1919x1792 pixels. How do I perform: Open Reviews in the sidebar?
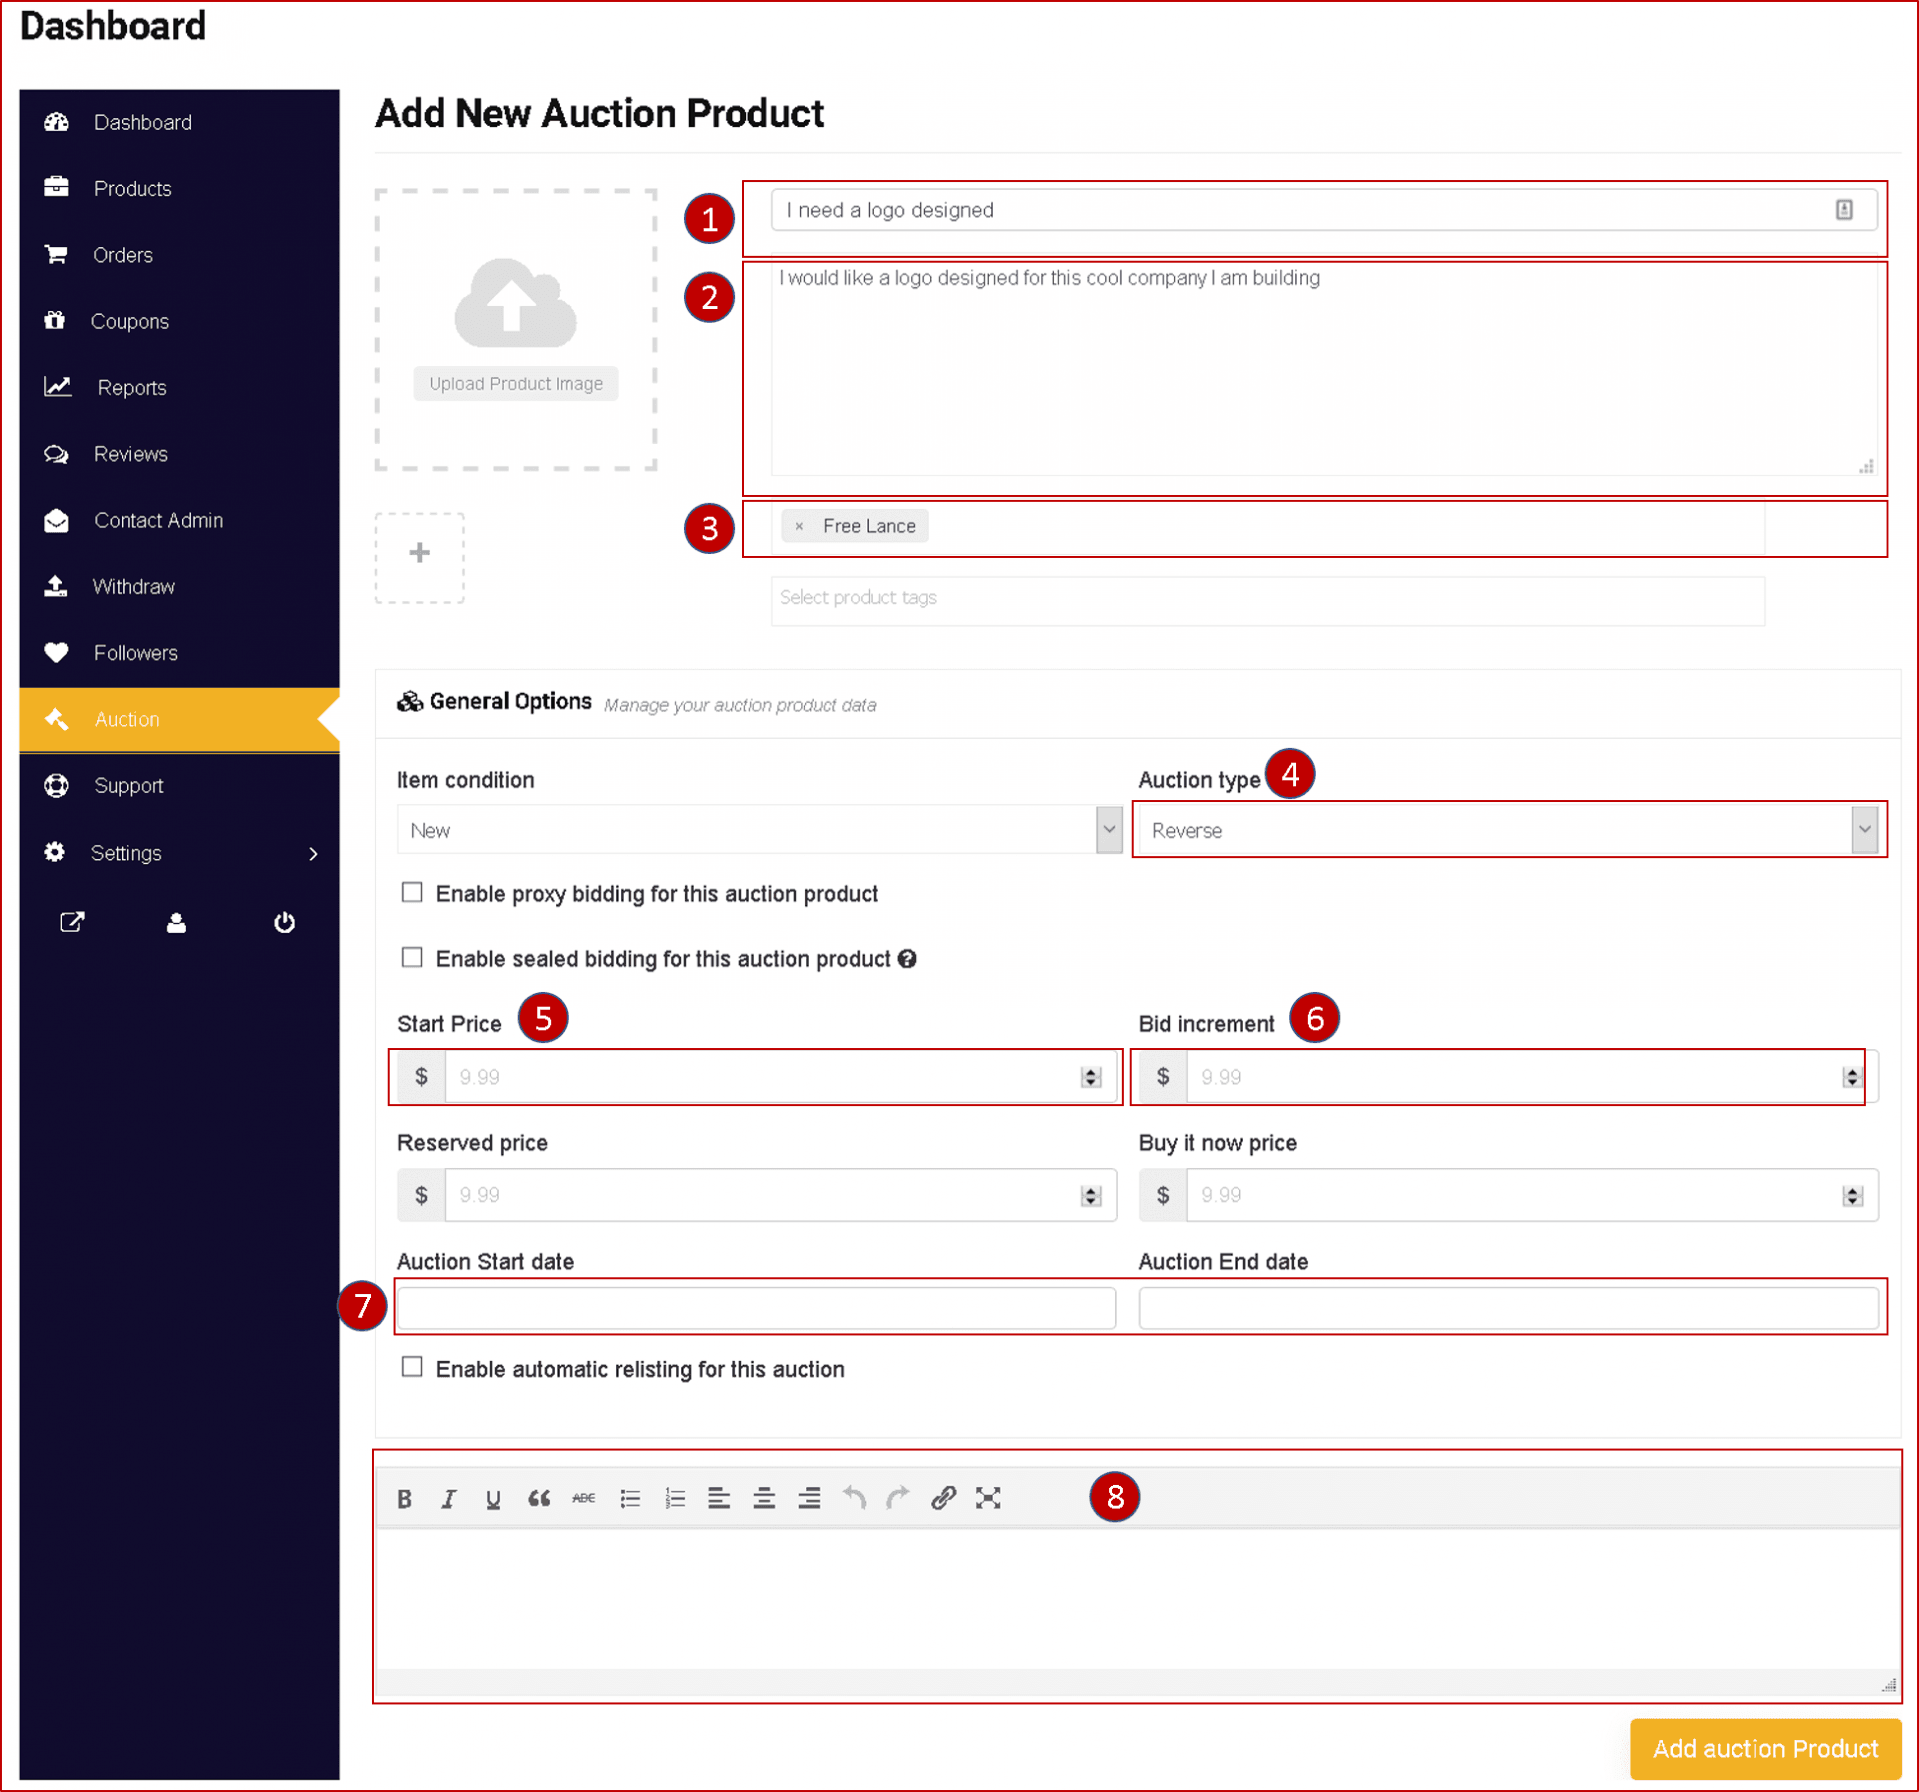pos(179,454)
